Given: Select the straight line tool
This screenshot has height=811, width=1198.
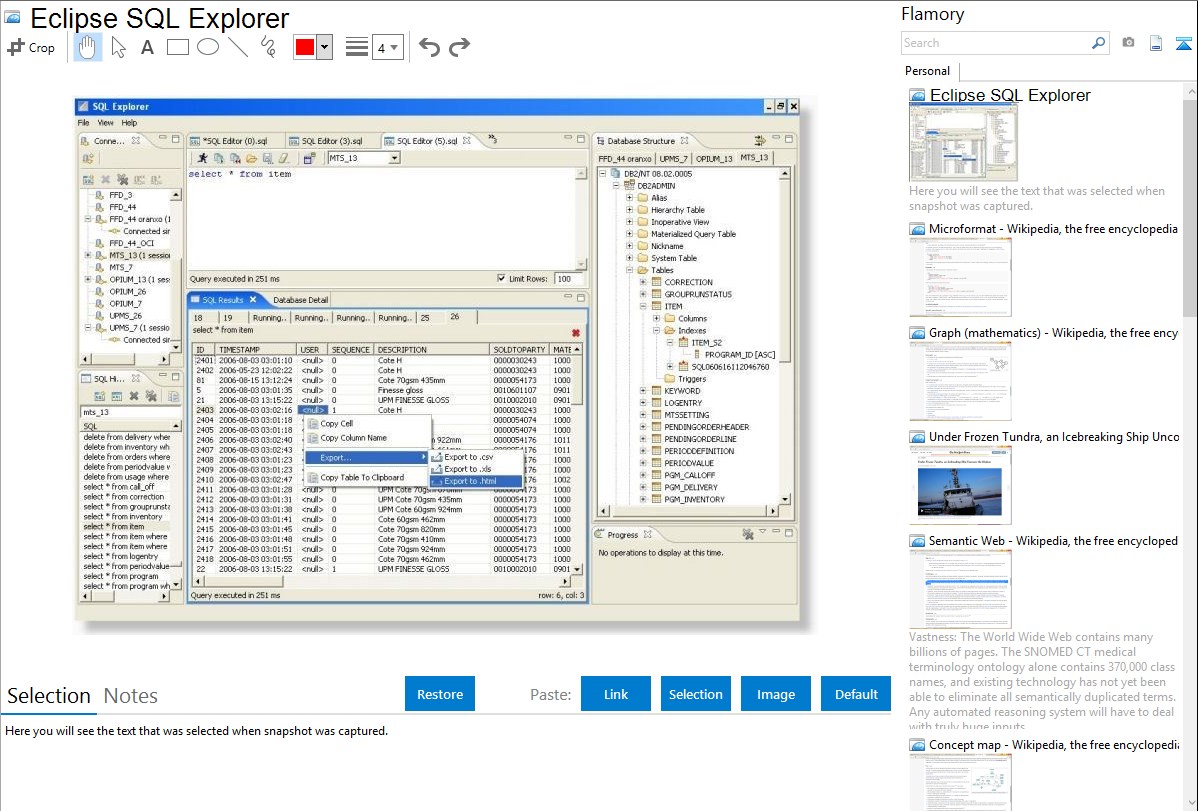Looking at the screenshot, I should (x=238, y=47).
